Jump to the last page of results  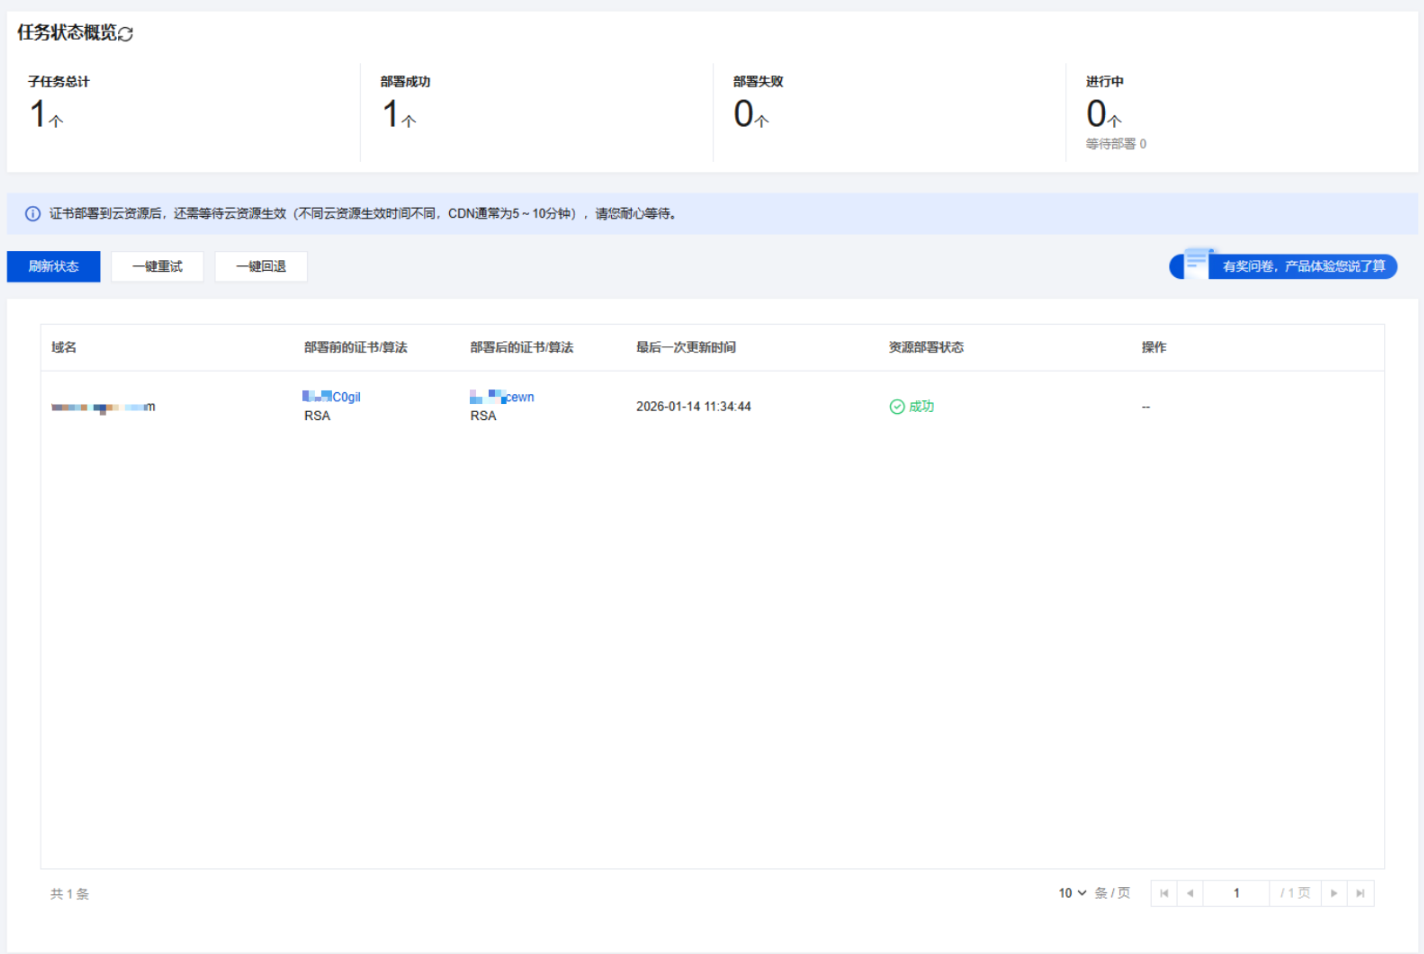pos(1360,893)
